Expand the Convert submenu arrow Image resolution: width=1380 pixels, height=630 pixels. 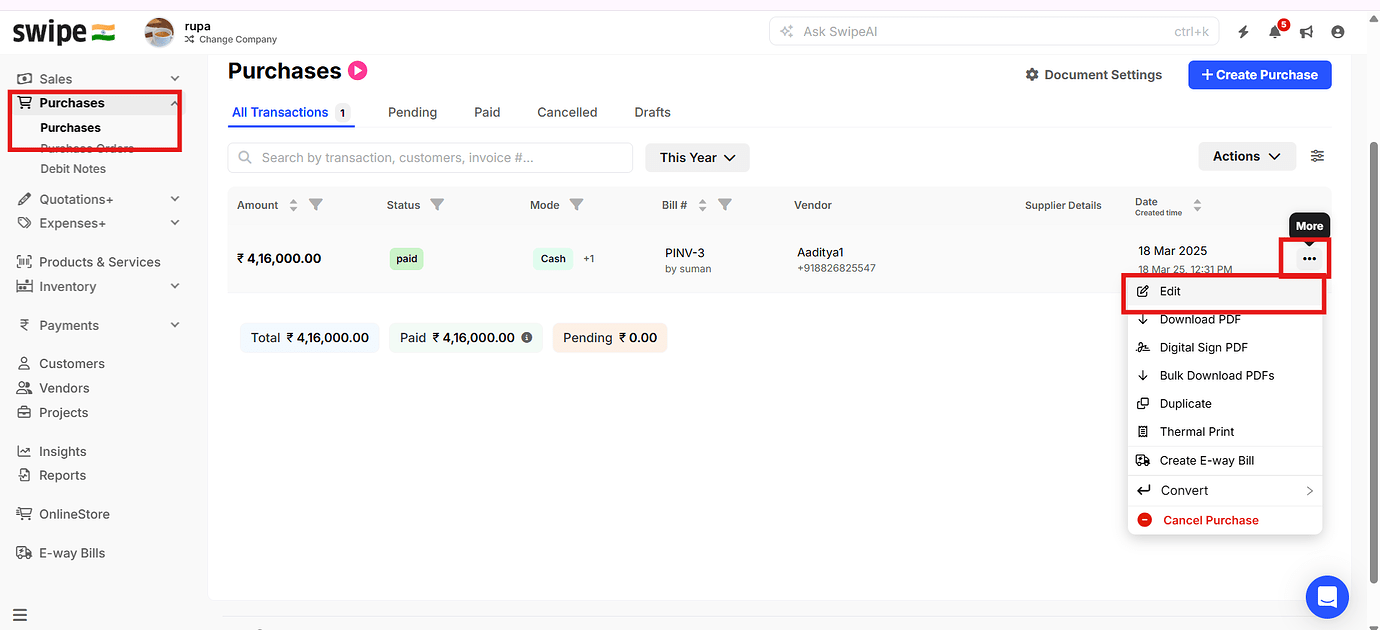tap(1309, 490)
